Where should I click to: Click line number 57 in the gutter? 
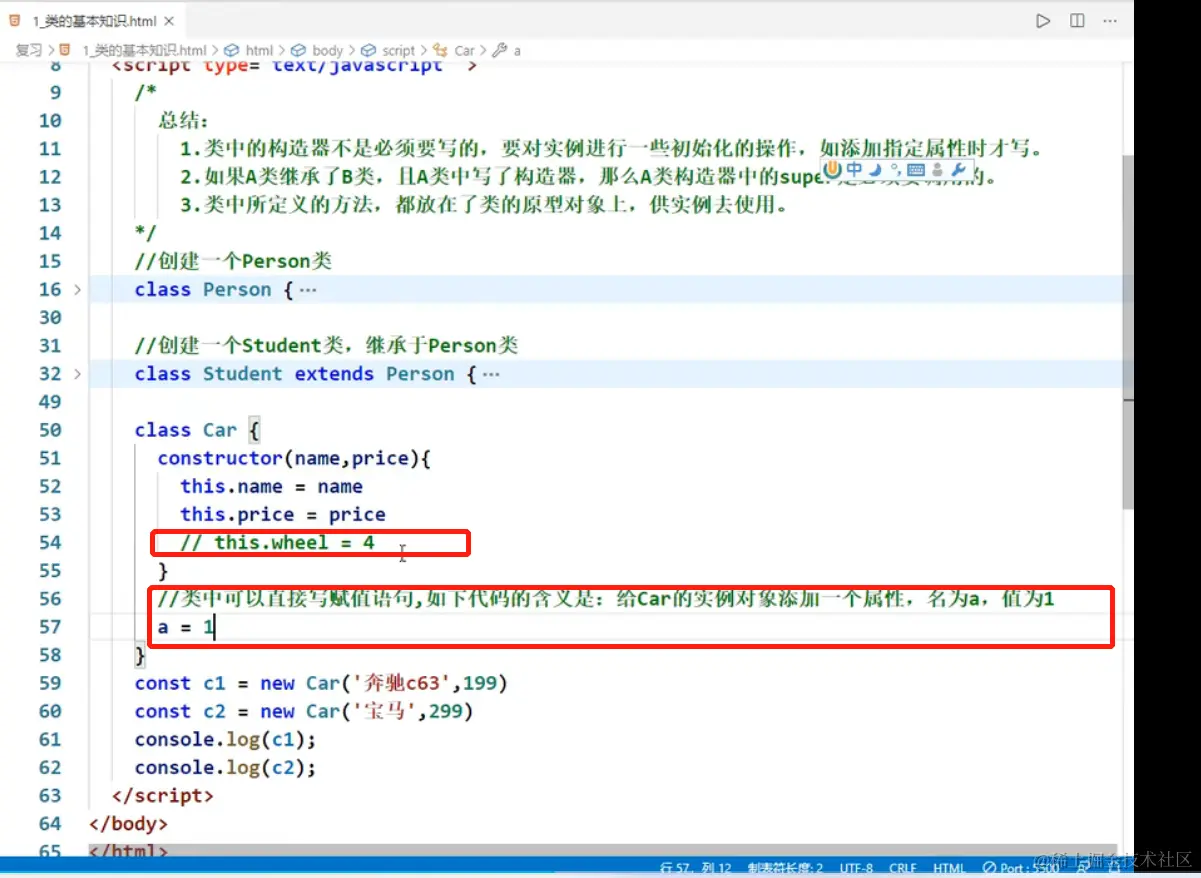coord(50,627)
